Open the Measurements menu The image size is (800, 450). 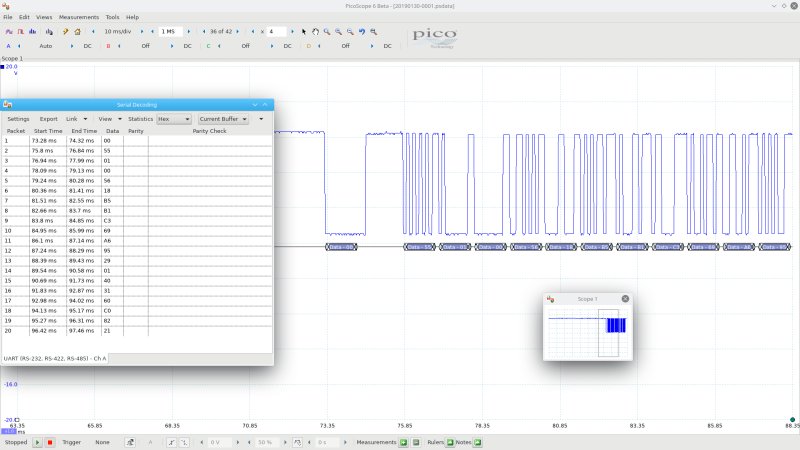pos(79,17)
